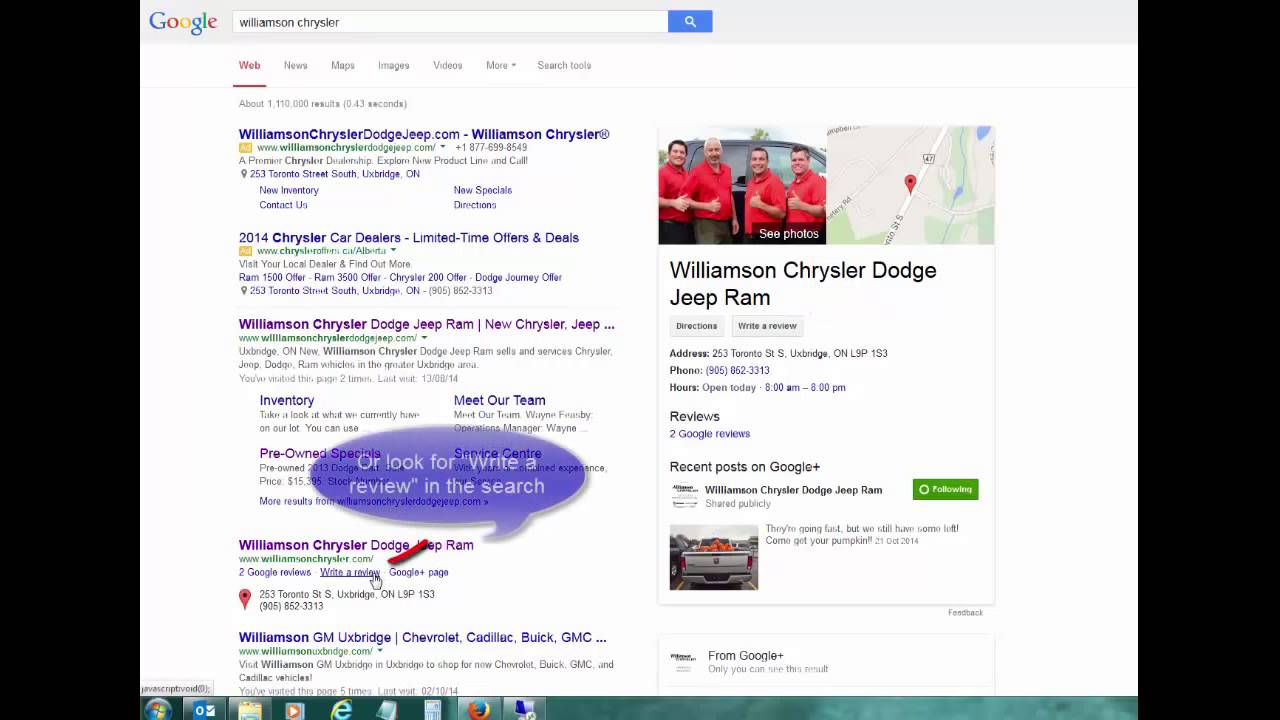Image resolution: width=1280 pixels, height=720 pixels.
Task: Click the Williamson Chrysler Dodge Jeep Ram Google+ post name
Action: click(x=793, y=490)
